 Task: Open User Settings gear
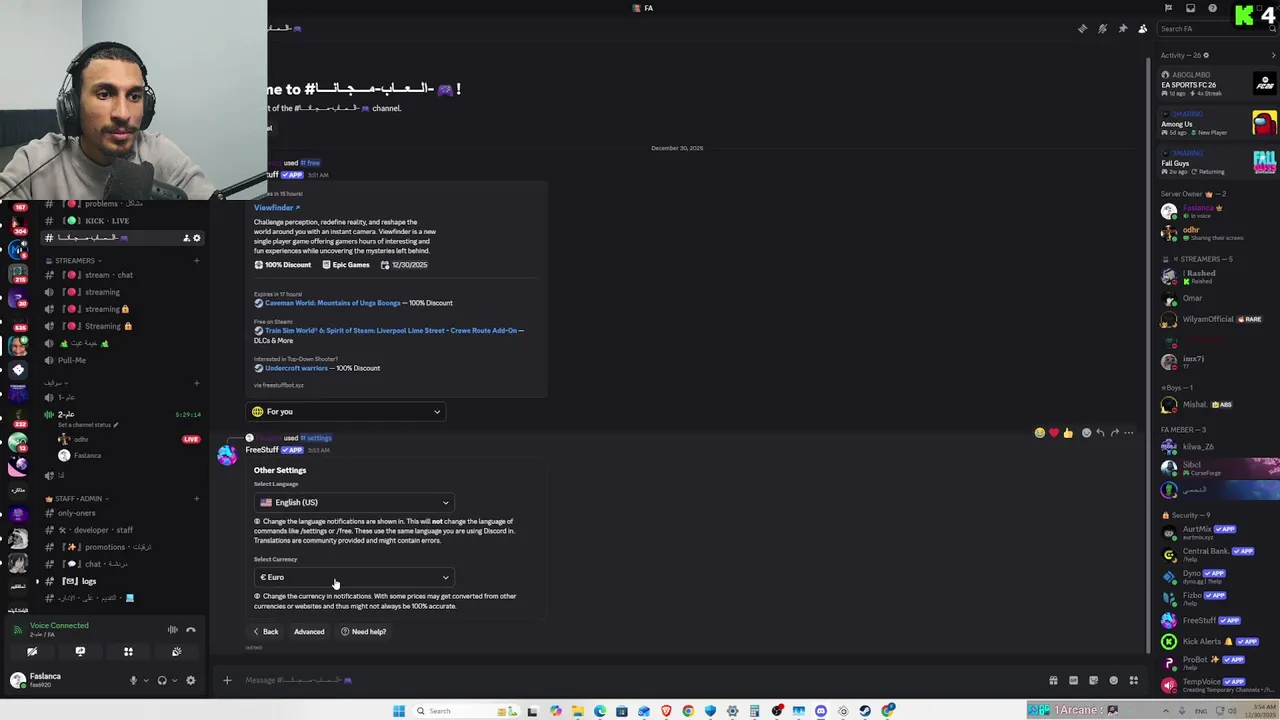point(190,681)
